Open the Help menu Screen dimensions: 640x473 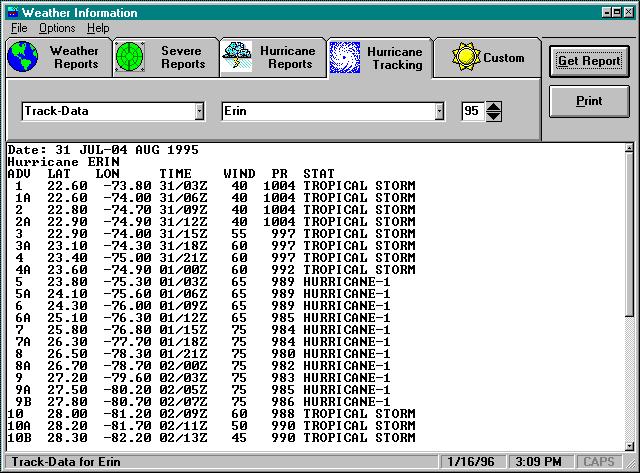(97, 28)
